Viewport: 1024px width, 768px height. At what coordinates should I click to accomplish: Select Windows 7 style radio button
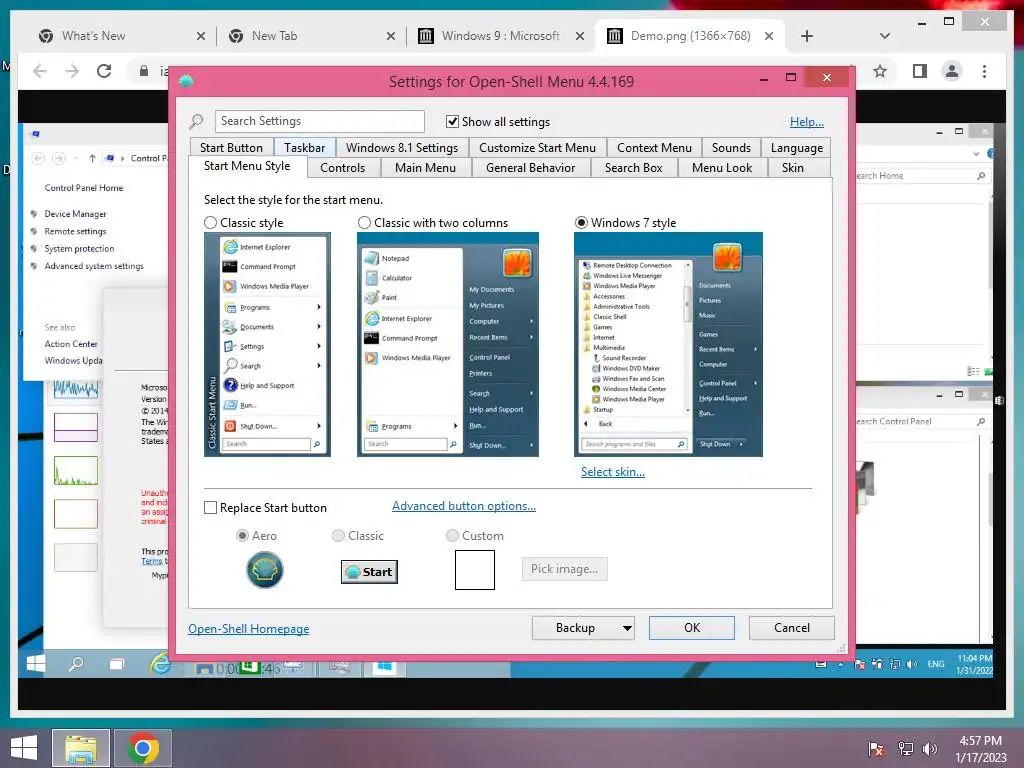(x=581, y=223)
